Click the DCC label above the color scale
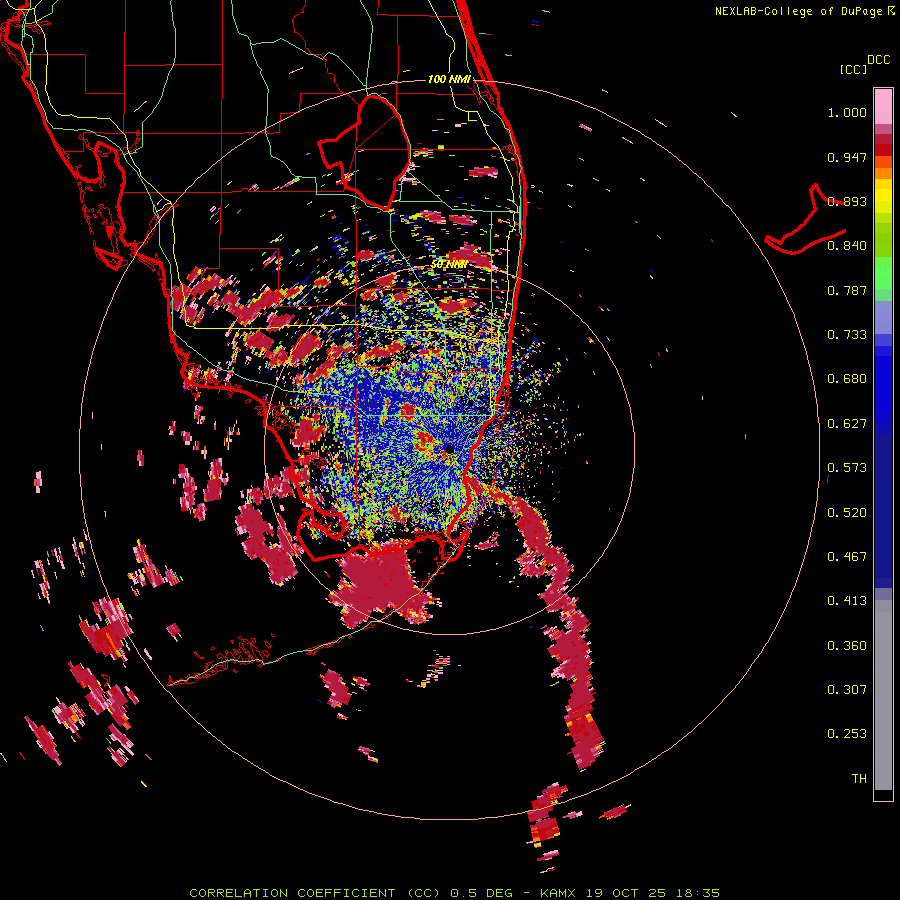900x900 pixels. (x=879, y=60)
